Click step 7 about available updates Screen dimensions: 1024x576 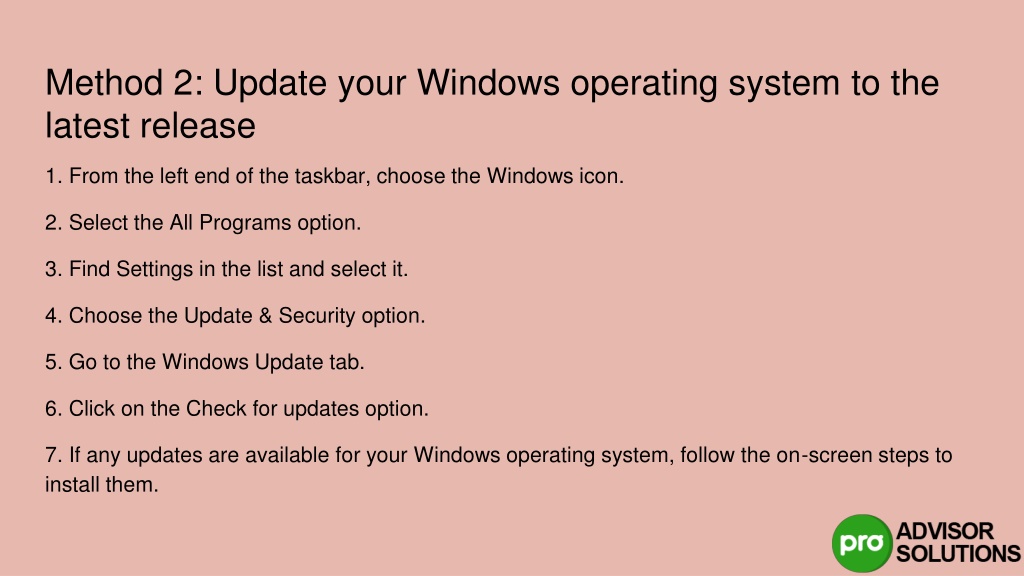[x=498, y=470]
